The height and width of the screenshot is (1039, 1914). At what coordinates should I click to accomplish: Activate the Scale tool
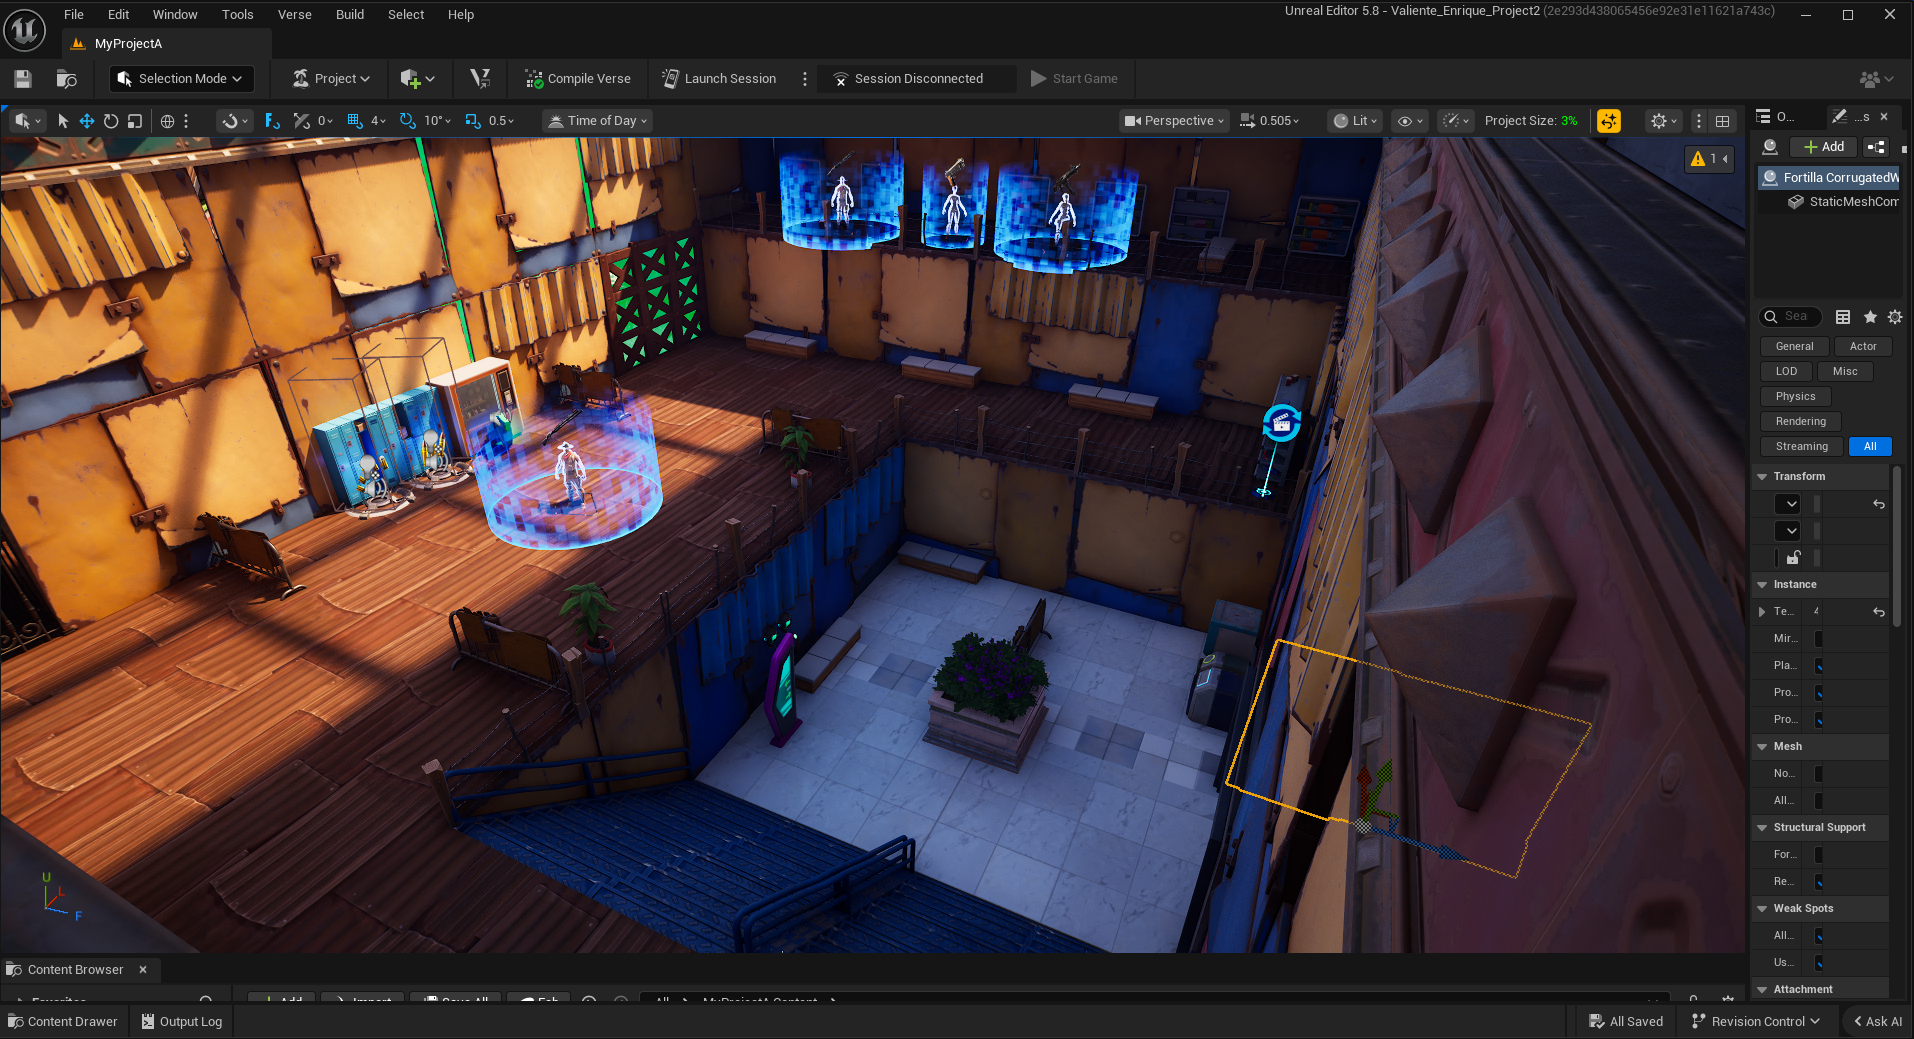[135, 121]
